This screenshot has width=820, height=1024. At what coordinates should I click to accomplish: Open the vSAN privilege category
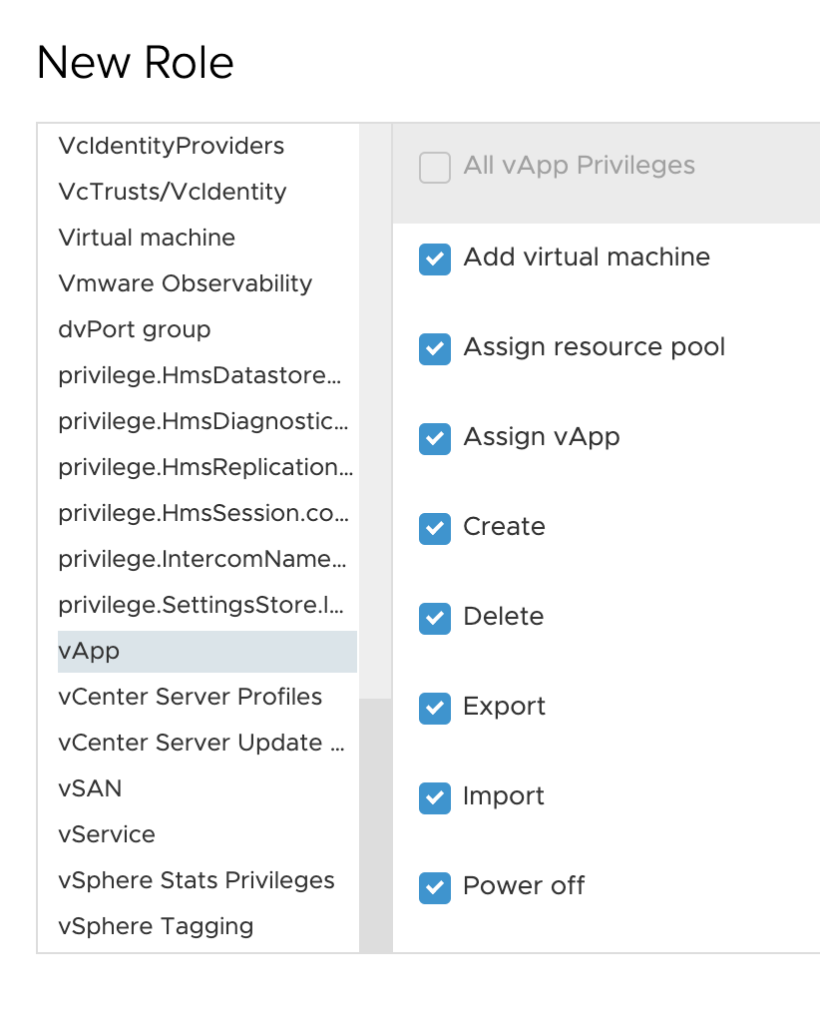tap(90, 788)
